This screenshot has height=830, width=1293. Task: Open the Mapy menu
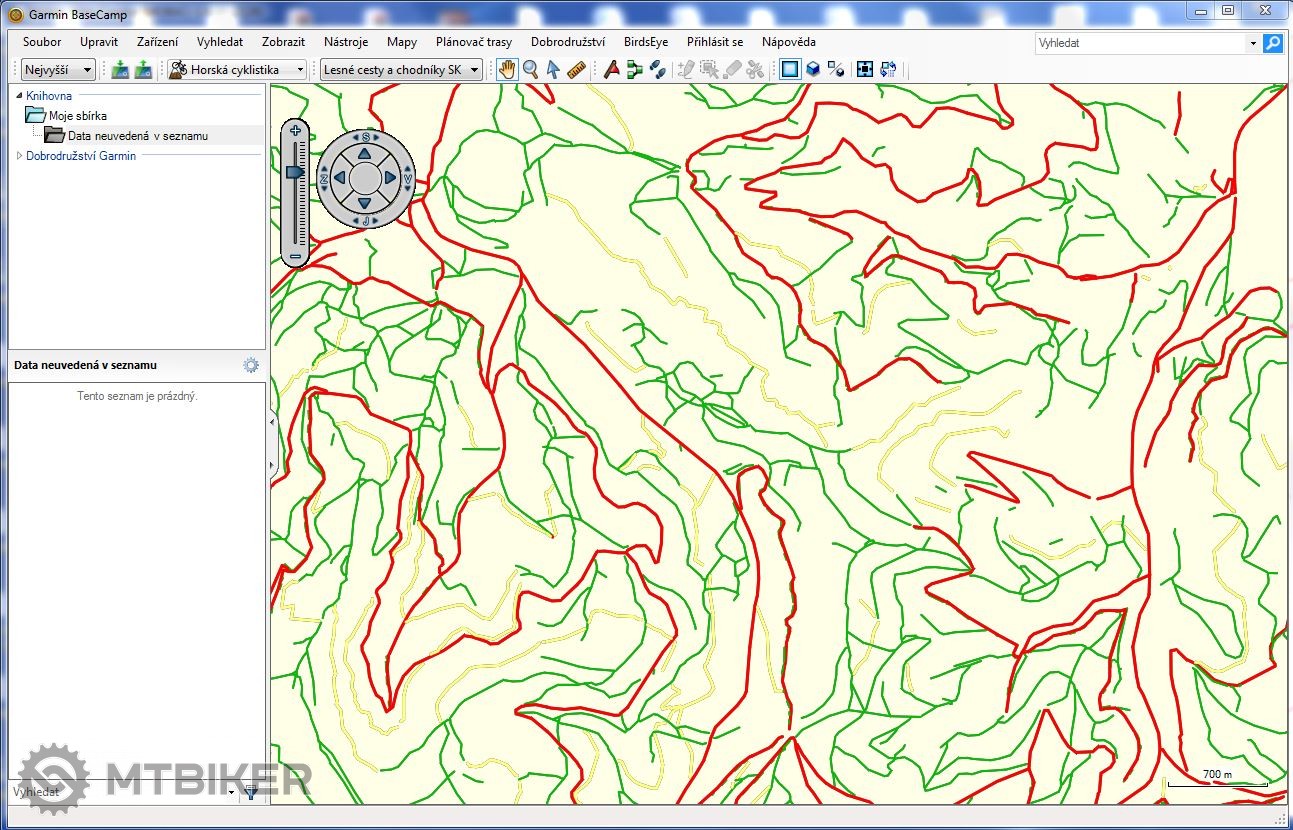point(402,42)
